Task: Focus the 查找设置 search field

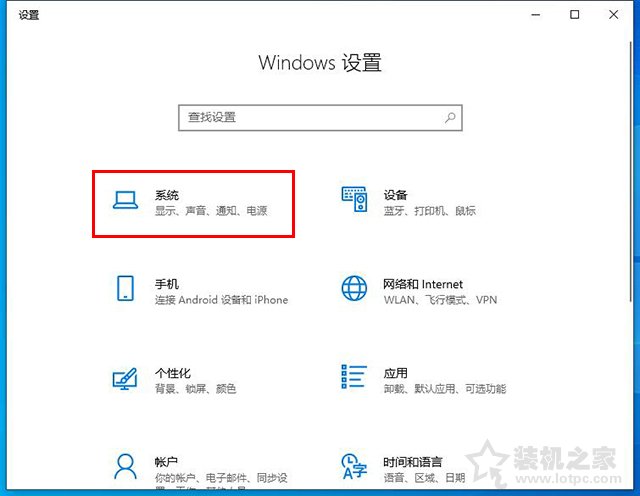Action: (x=310, y=117)
